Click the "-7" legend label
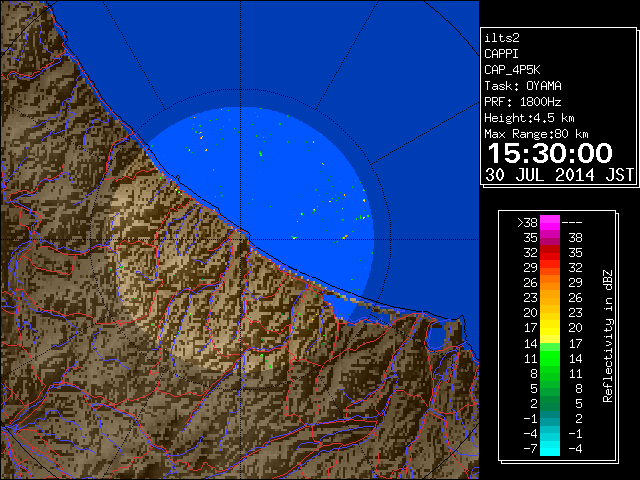Viewport: 640px width, 480px height. [x=531, y=449]
